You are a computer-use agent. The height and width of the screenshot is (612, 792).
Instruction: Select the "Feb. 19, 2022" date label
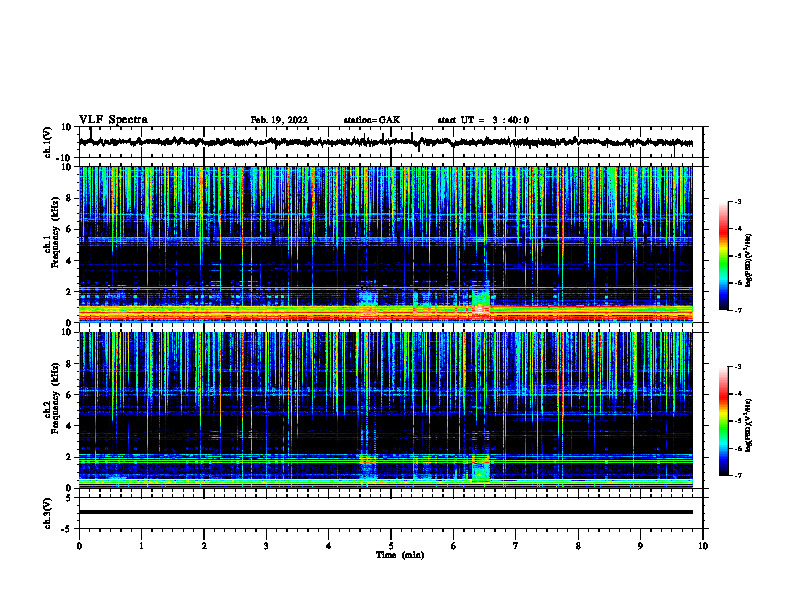tap(279, 120)
